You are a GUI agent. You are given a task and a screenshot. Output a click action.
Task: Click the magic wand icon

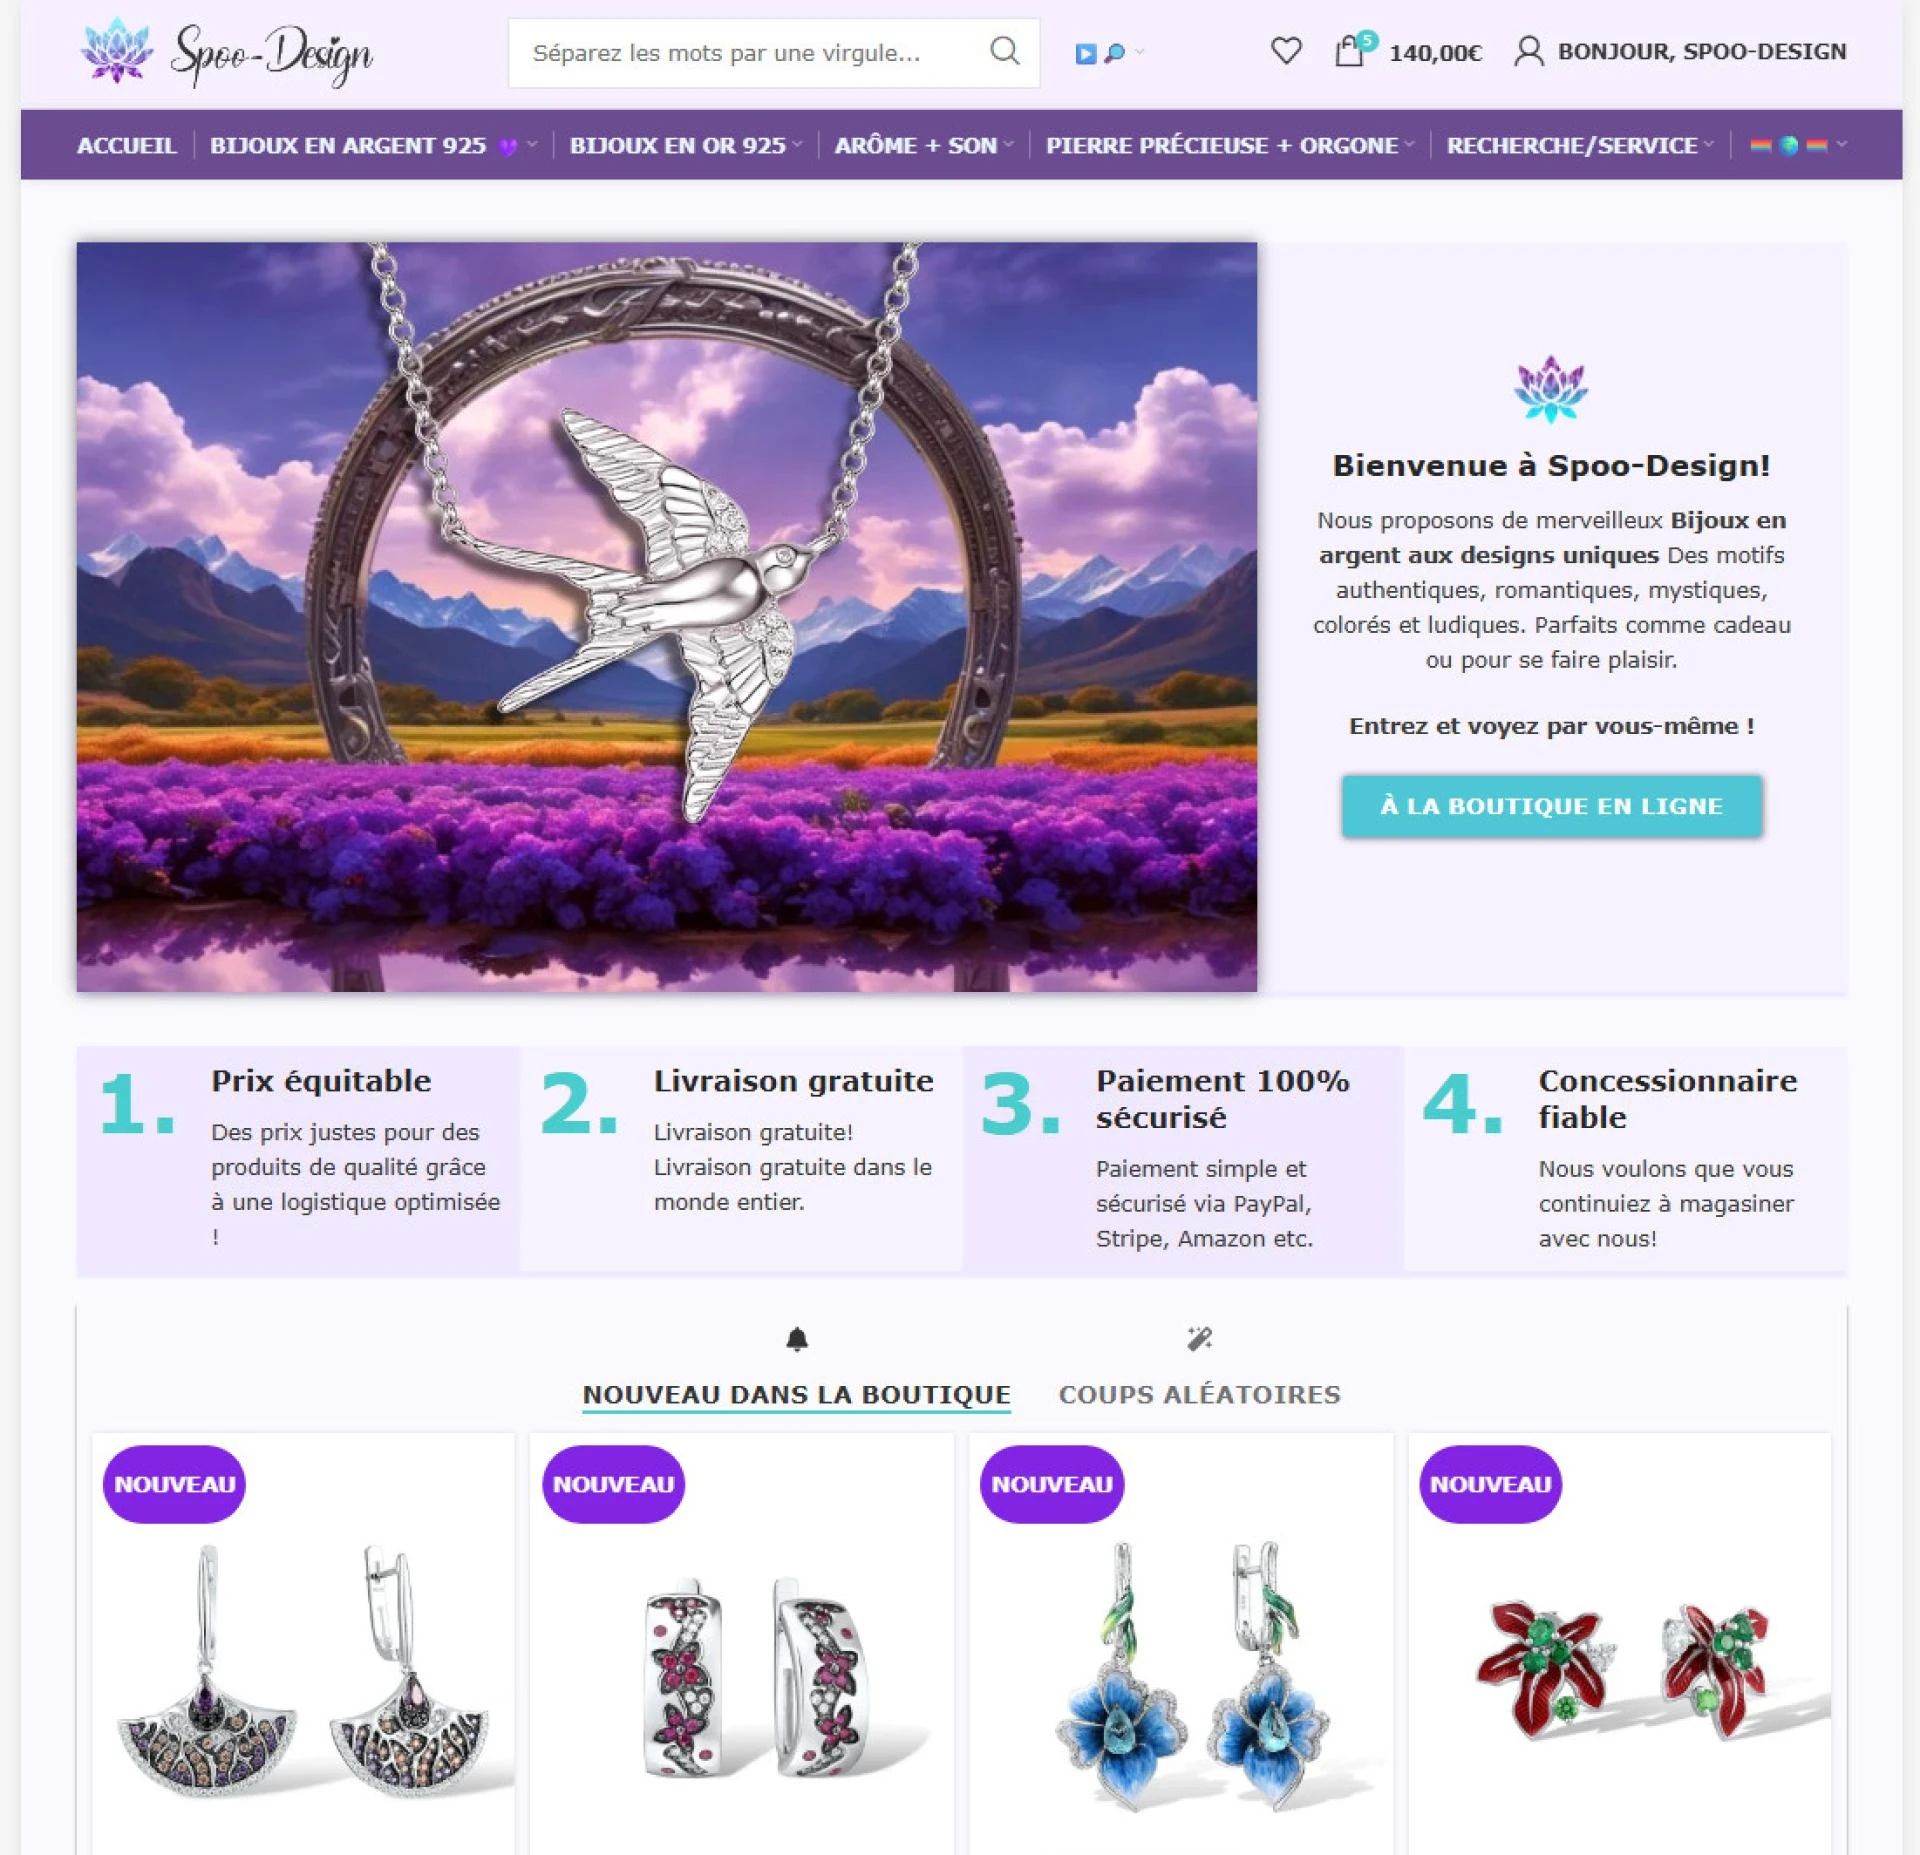click(1199, 1338)
